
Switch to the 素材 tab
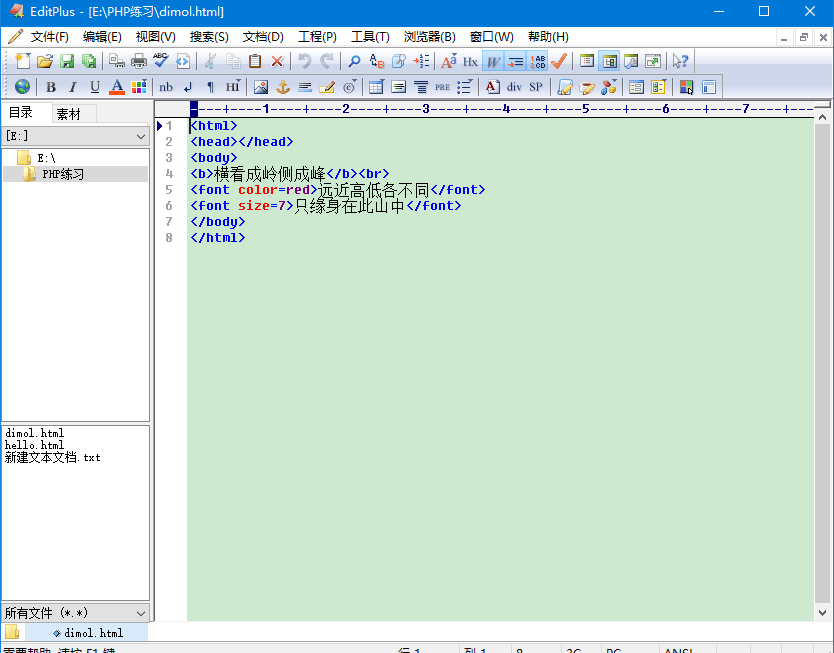point(69,113)
